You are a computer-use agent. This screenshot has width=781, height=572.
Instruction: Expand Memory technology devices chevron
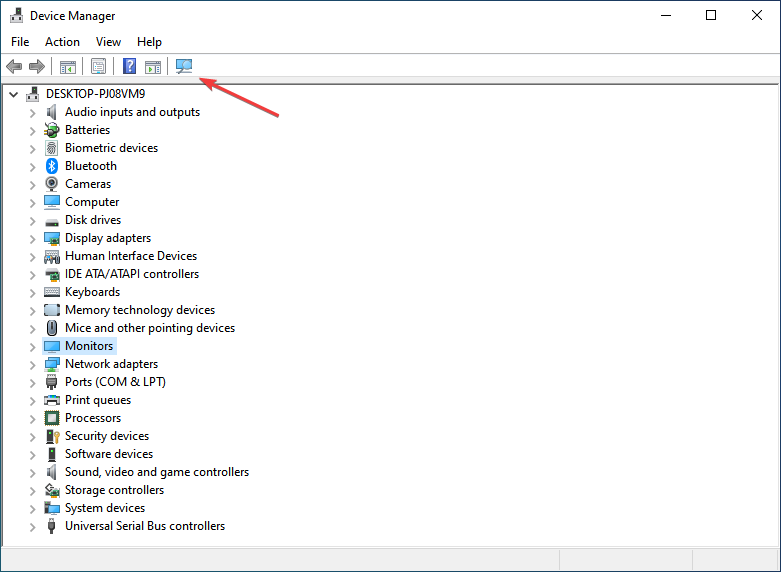point(33,311)
